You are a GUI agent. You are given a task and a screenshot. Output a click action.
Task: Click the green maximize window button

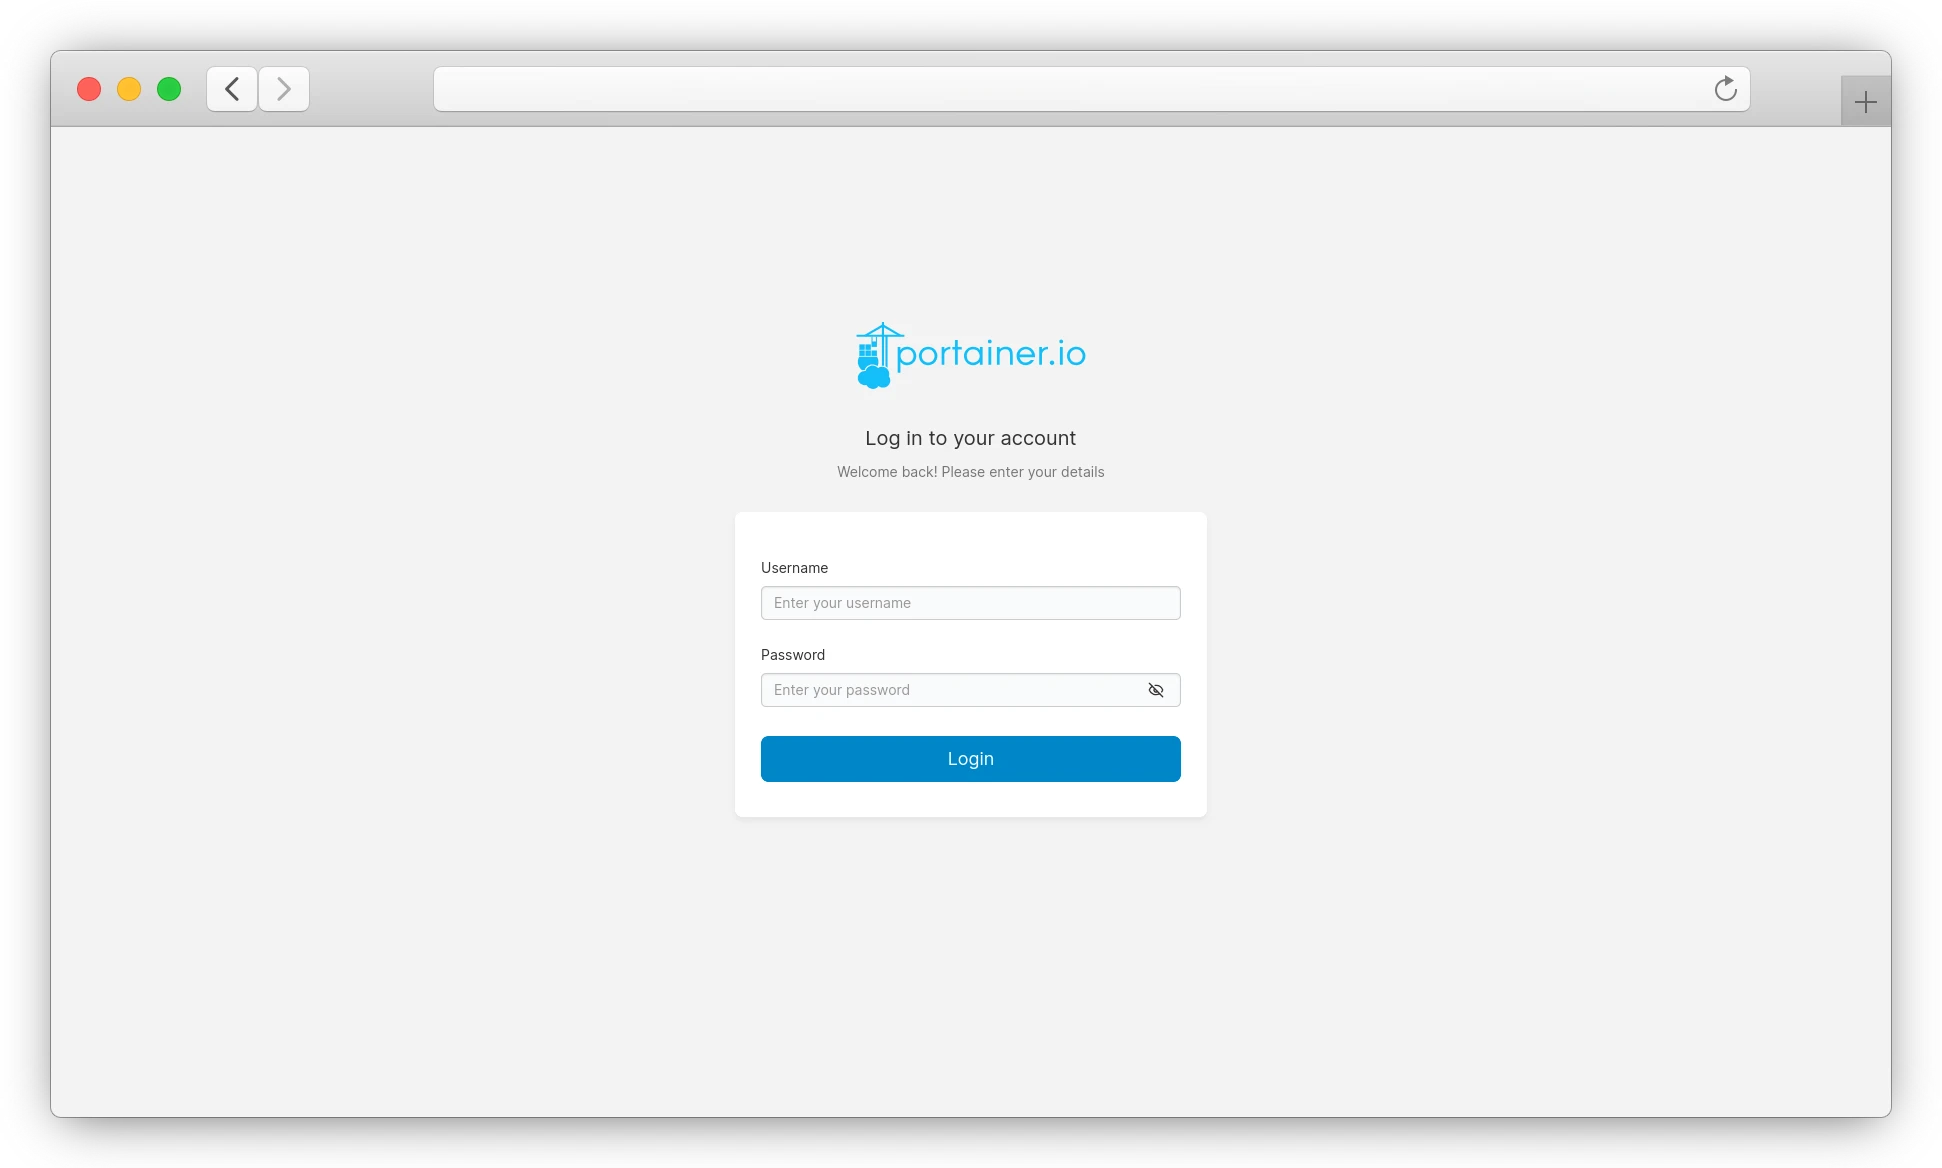169,89
